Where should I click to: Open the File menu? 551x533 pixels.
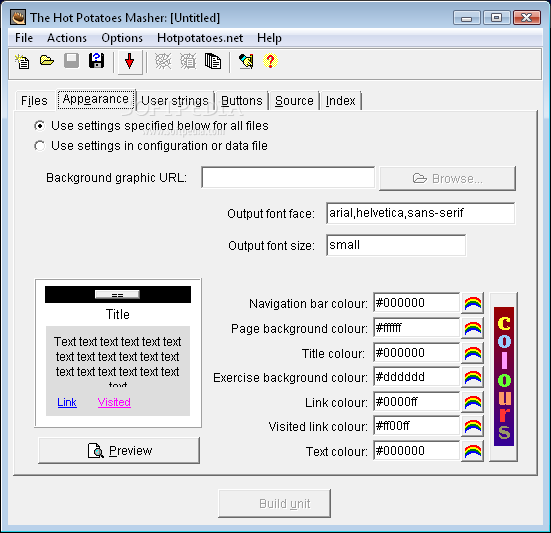coord(24,38)
